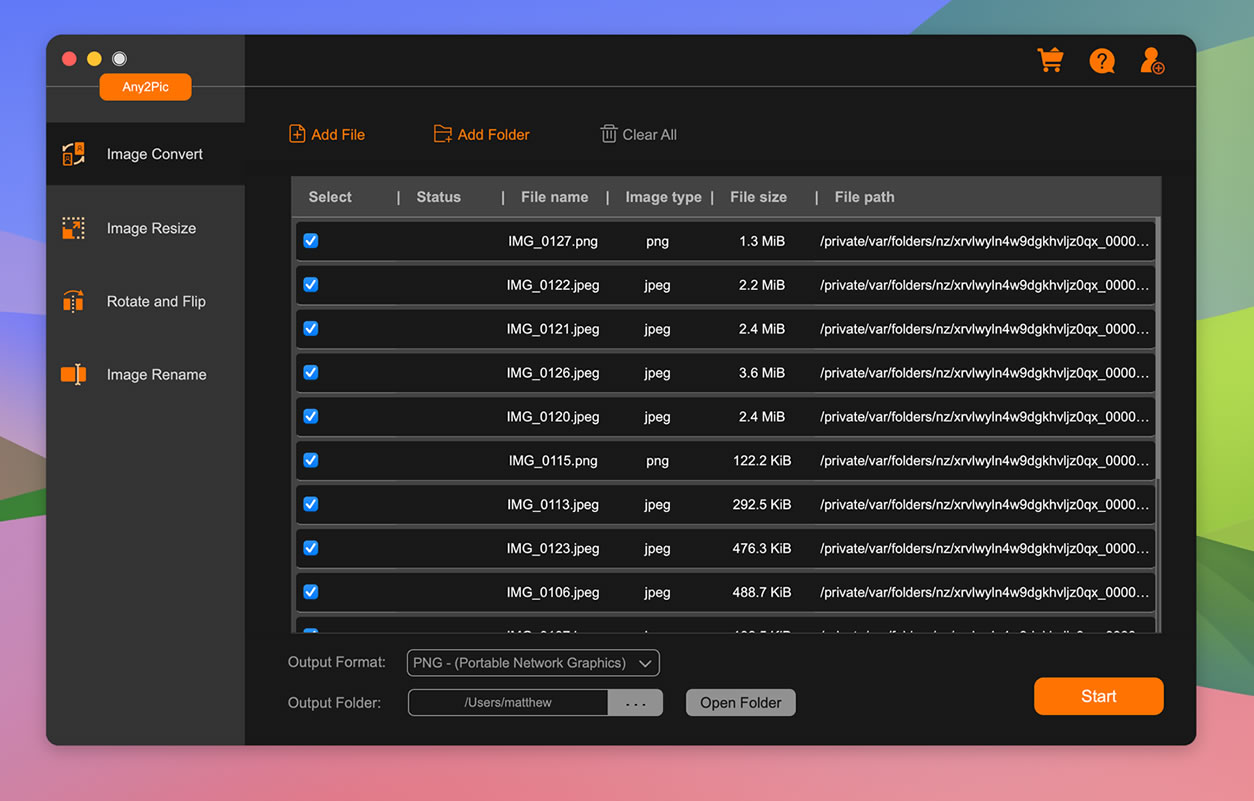Uncheck the IMG_0106.jpeg checkbox
The image size is (1254, 801).
[311, 592]
